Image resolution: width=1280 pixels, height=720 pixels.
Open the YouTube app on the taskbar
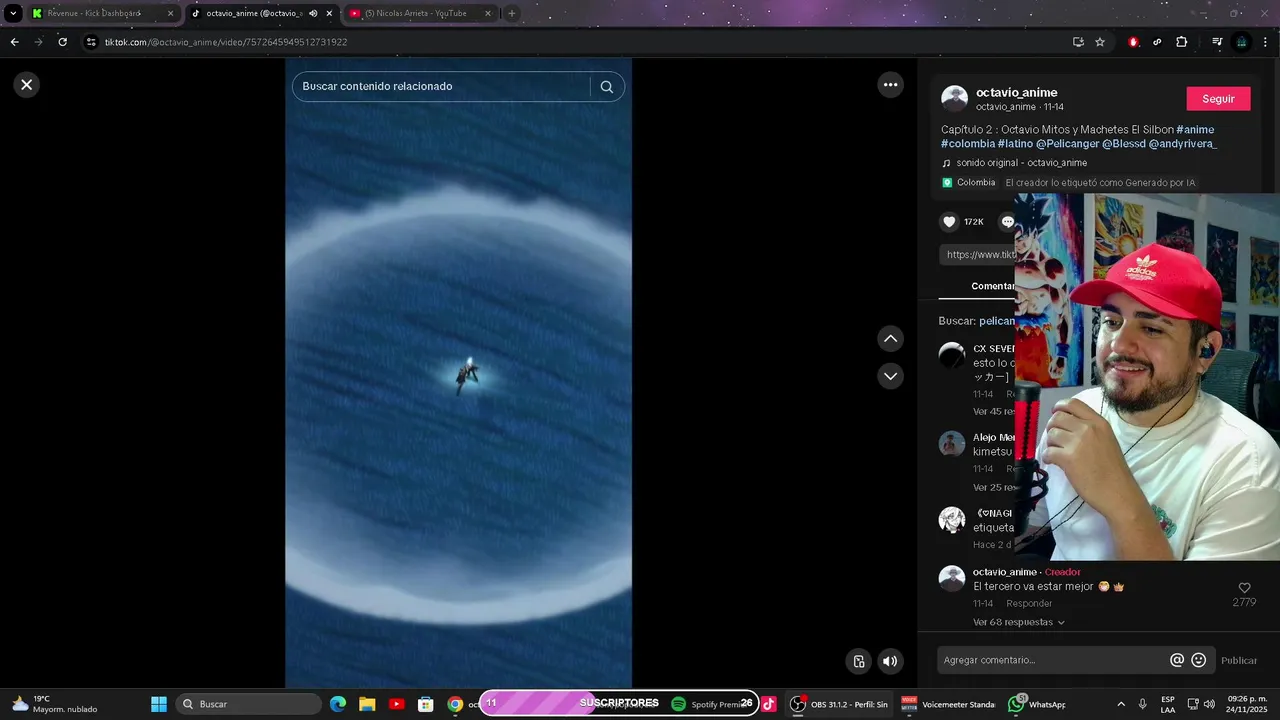396,704
